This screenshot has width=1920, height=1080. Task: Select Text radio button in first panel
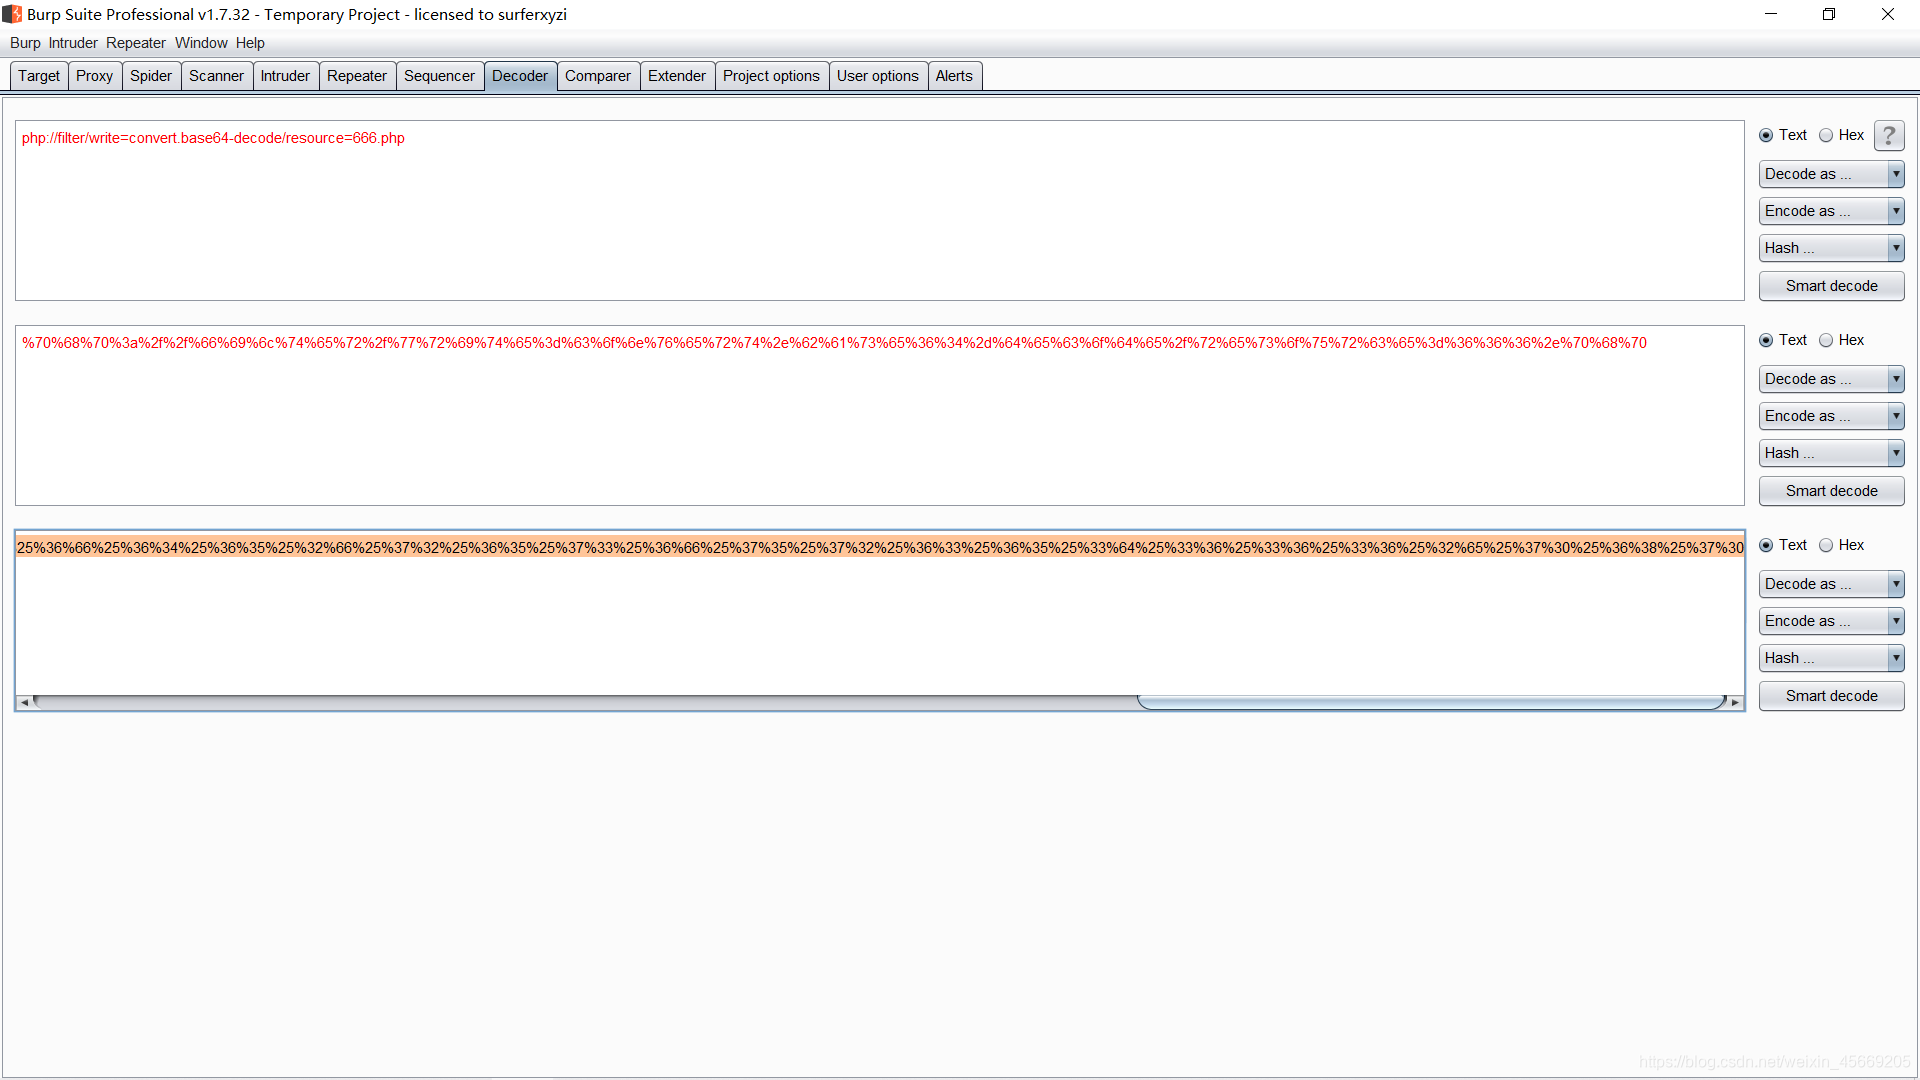(1767, 135)
